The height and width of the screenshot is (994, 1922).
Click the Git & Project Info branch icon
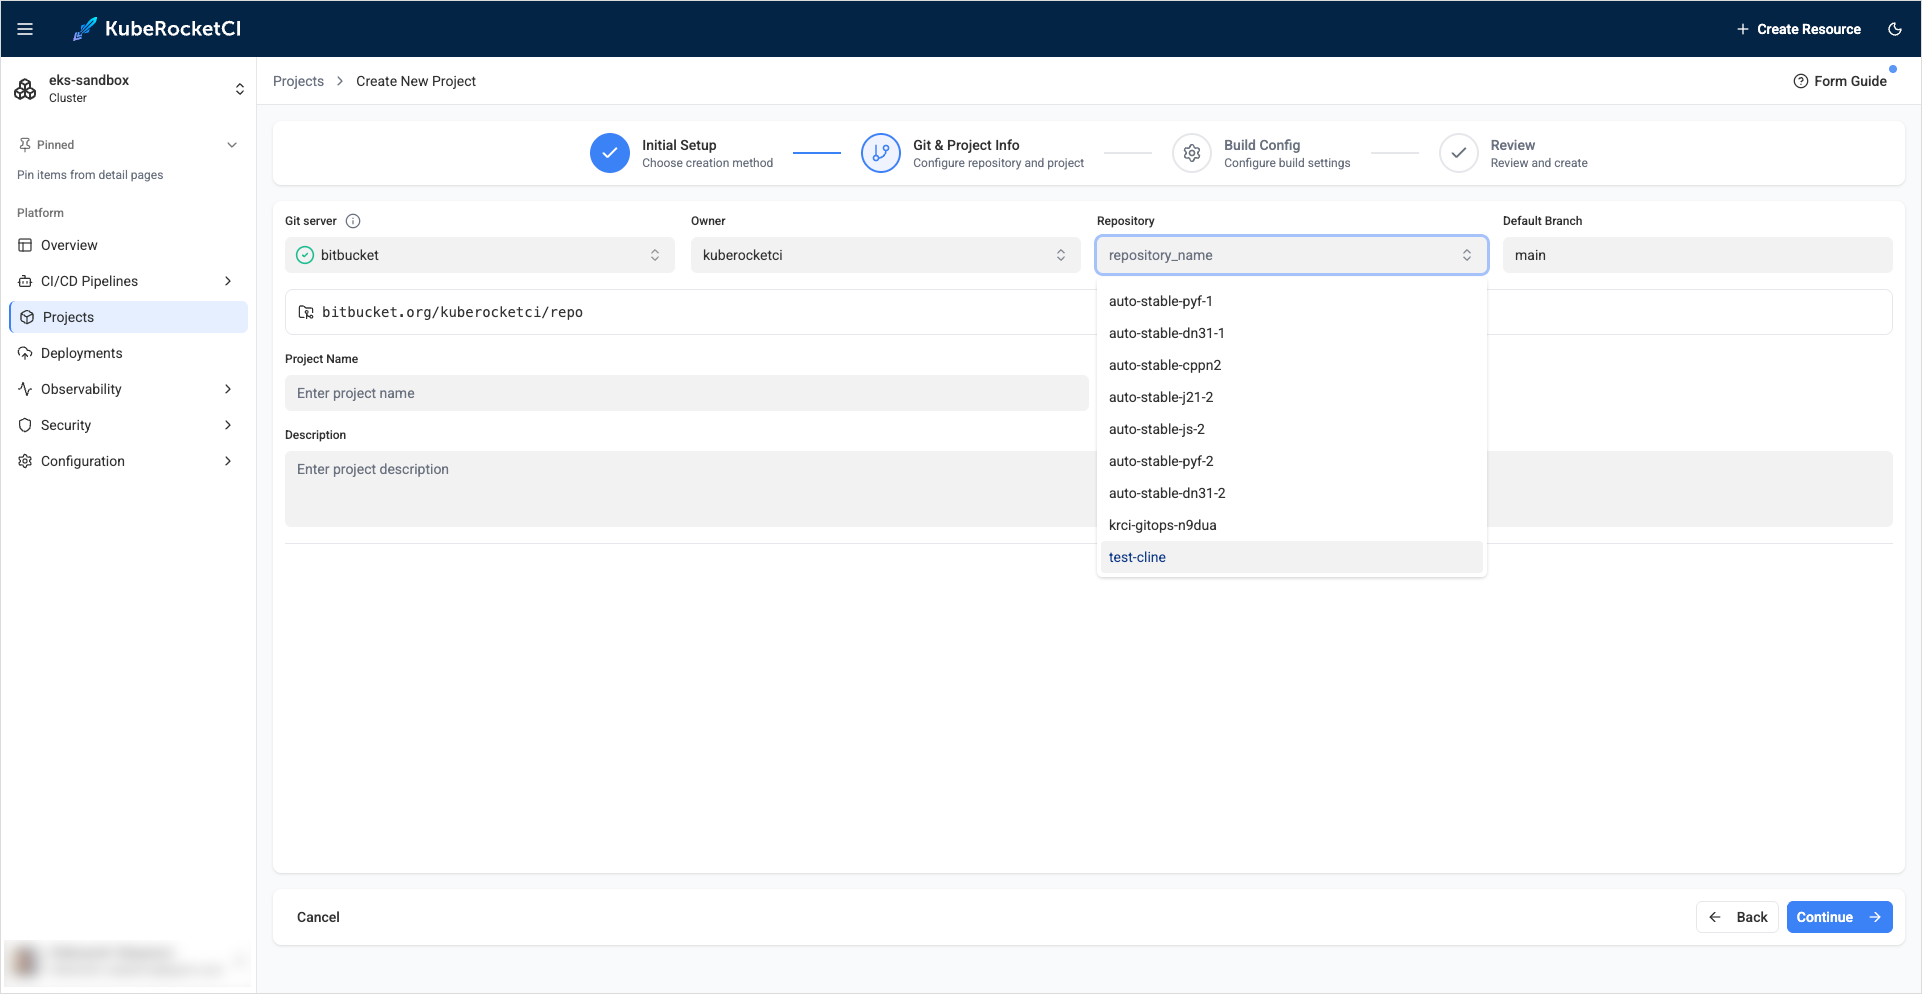point(881,153)
